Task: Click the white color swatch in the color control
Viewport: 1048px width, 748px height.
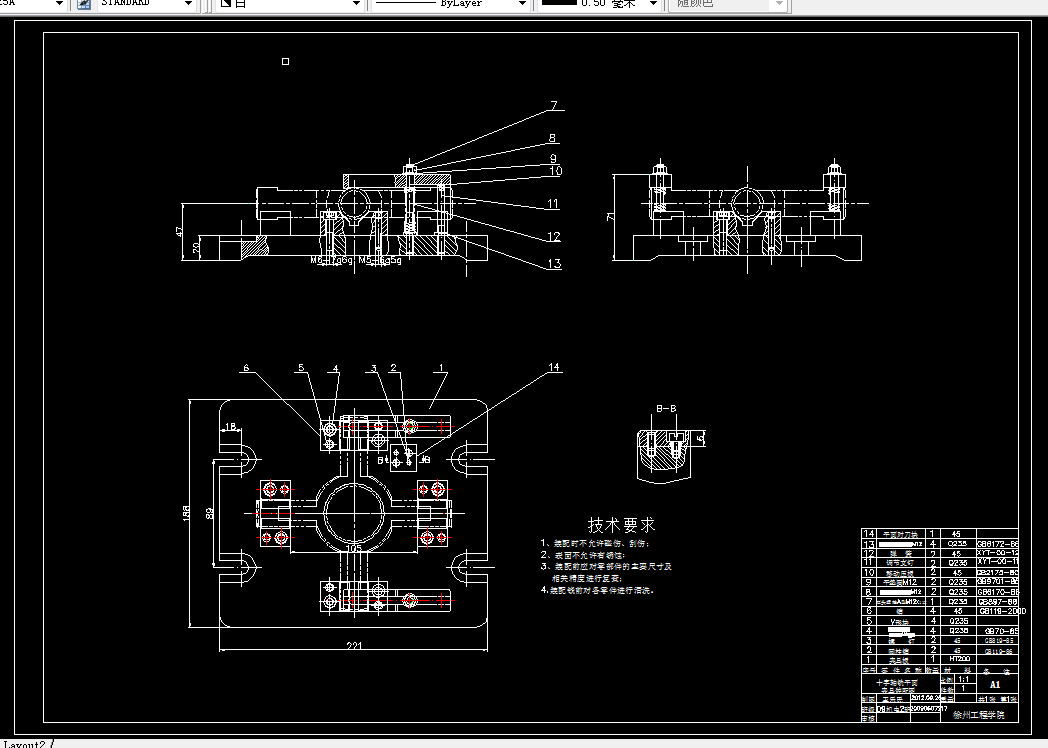Action: pyautogui.click(x=226, y=3)
